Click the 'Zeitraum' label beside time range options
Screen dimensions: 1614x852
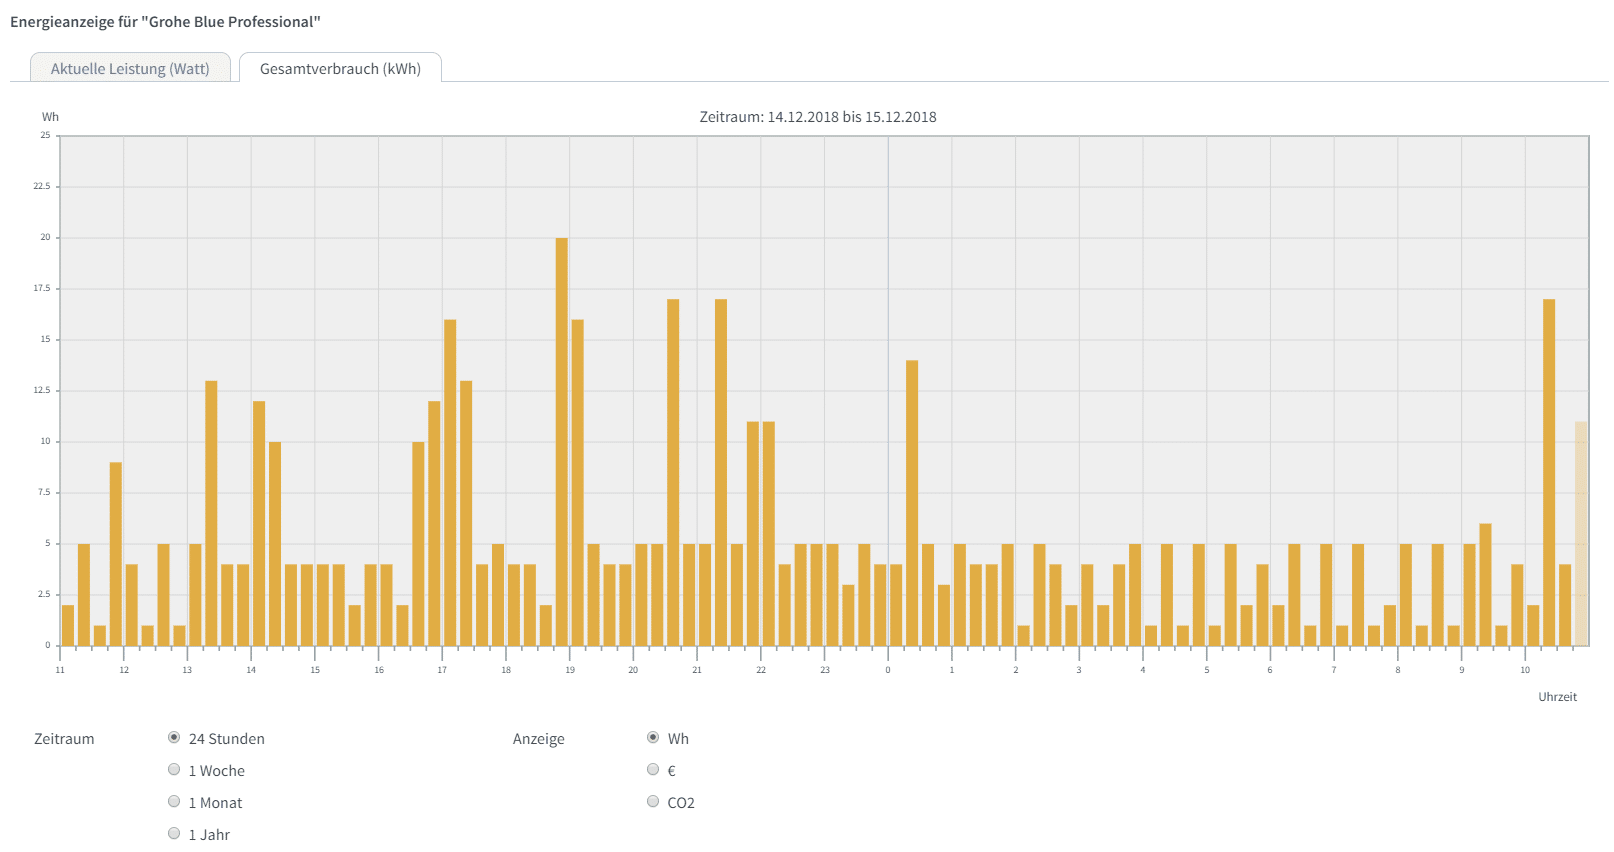coord(64,739)
